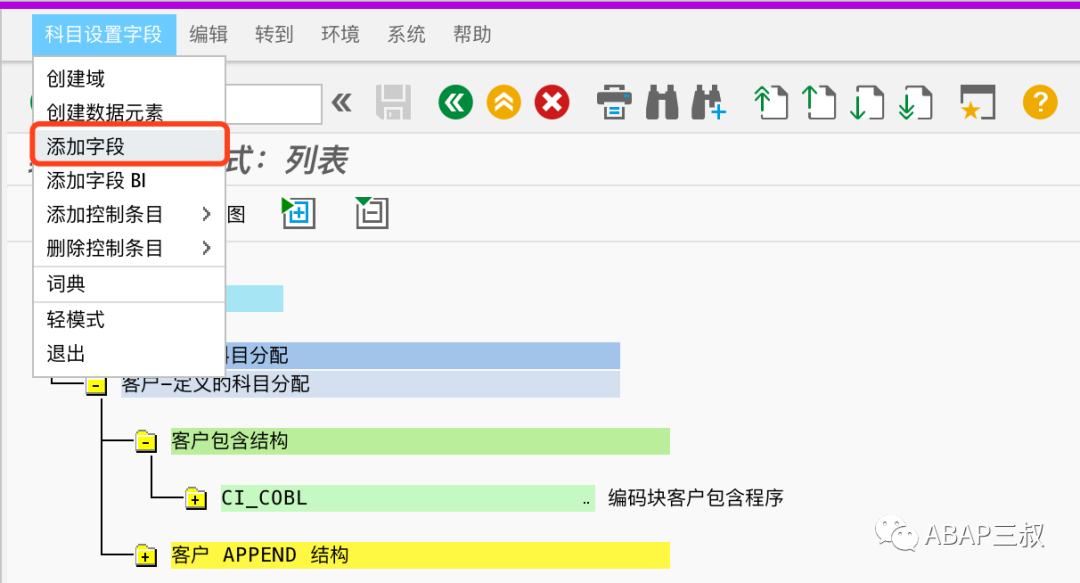1080x583 pixels.
Task: Click into the command input field
Action: point(273,104)
